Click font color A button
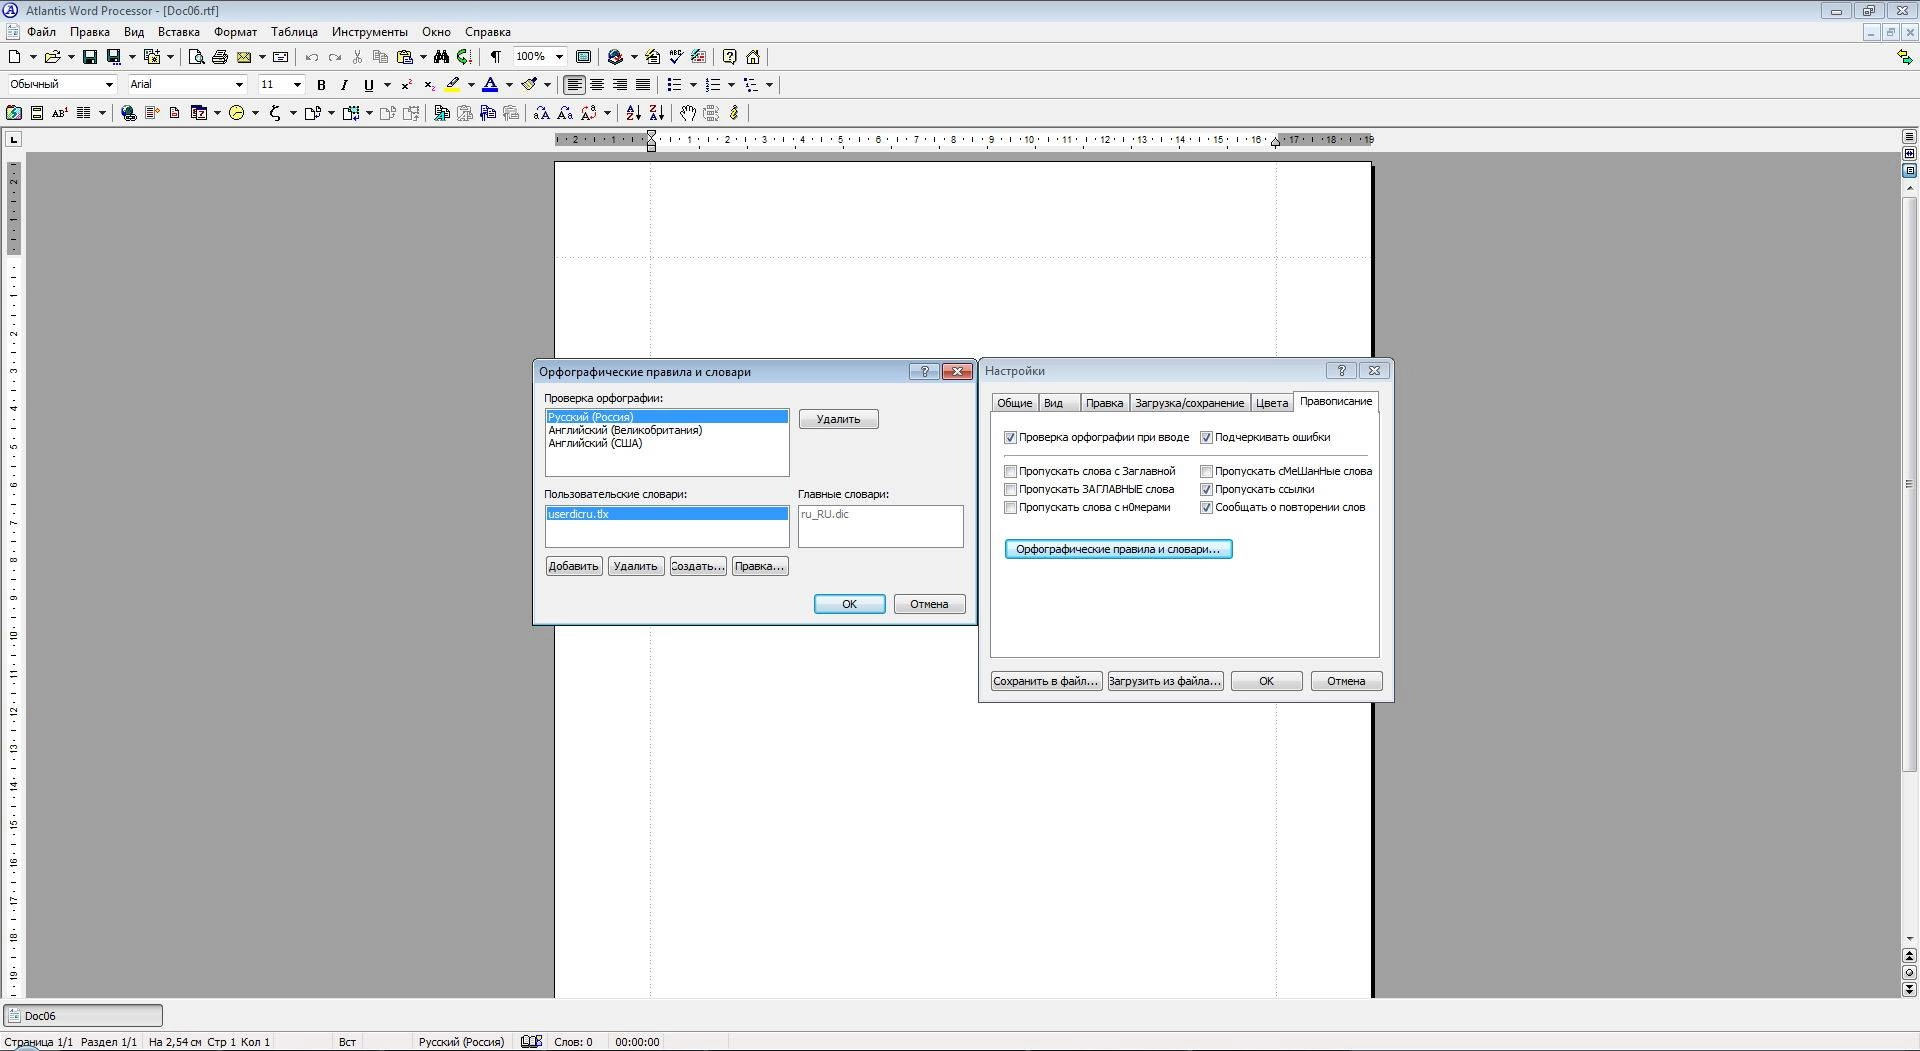 pos(490,85)
